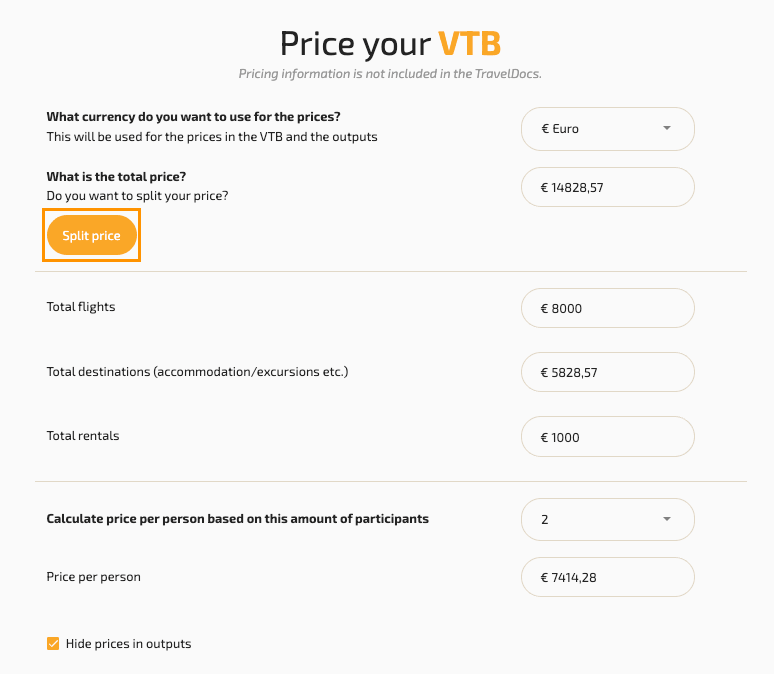Click the 'Total rentals' label

[x=83, y=436]
